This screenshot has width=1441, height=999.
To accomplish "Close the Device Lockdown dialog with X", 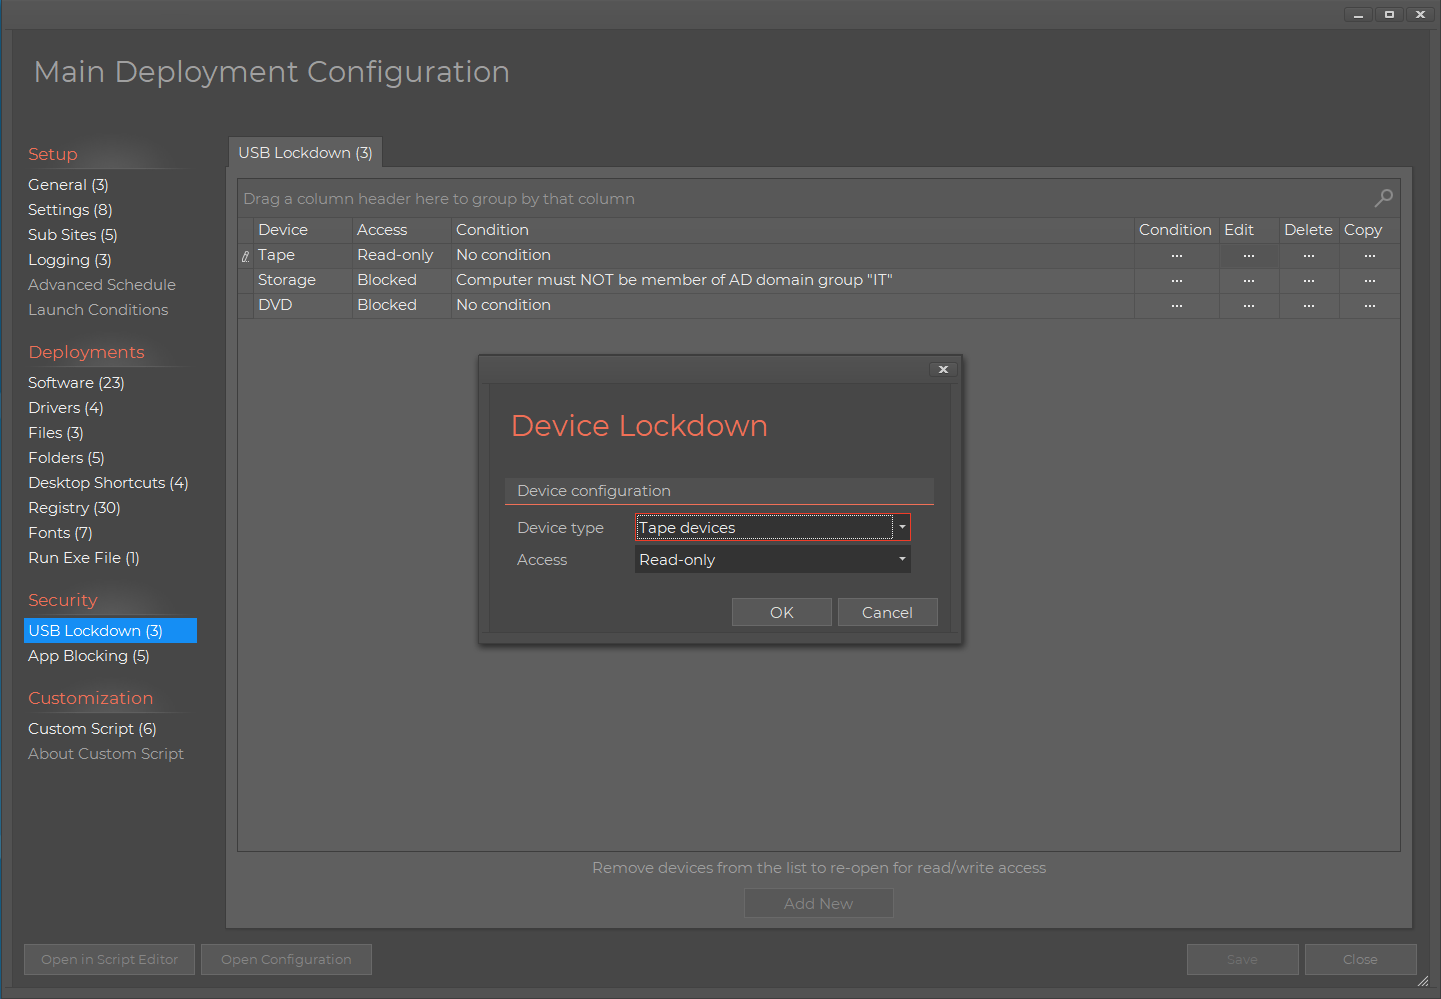I will pos(943,369).
